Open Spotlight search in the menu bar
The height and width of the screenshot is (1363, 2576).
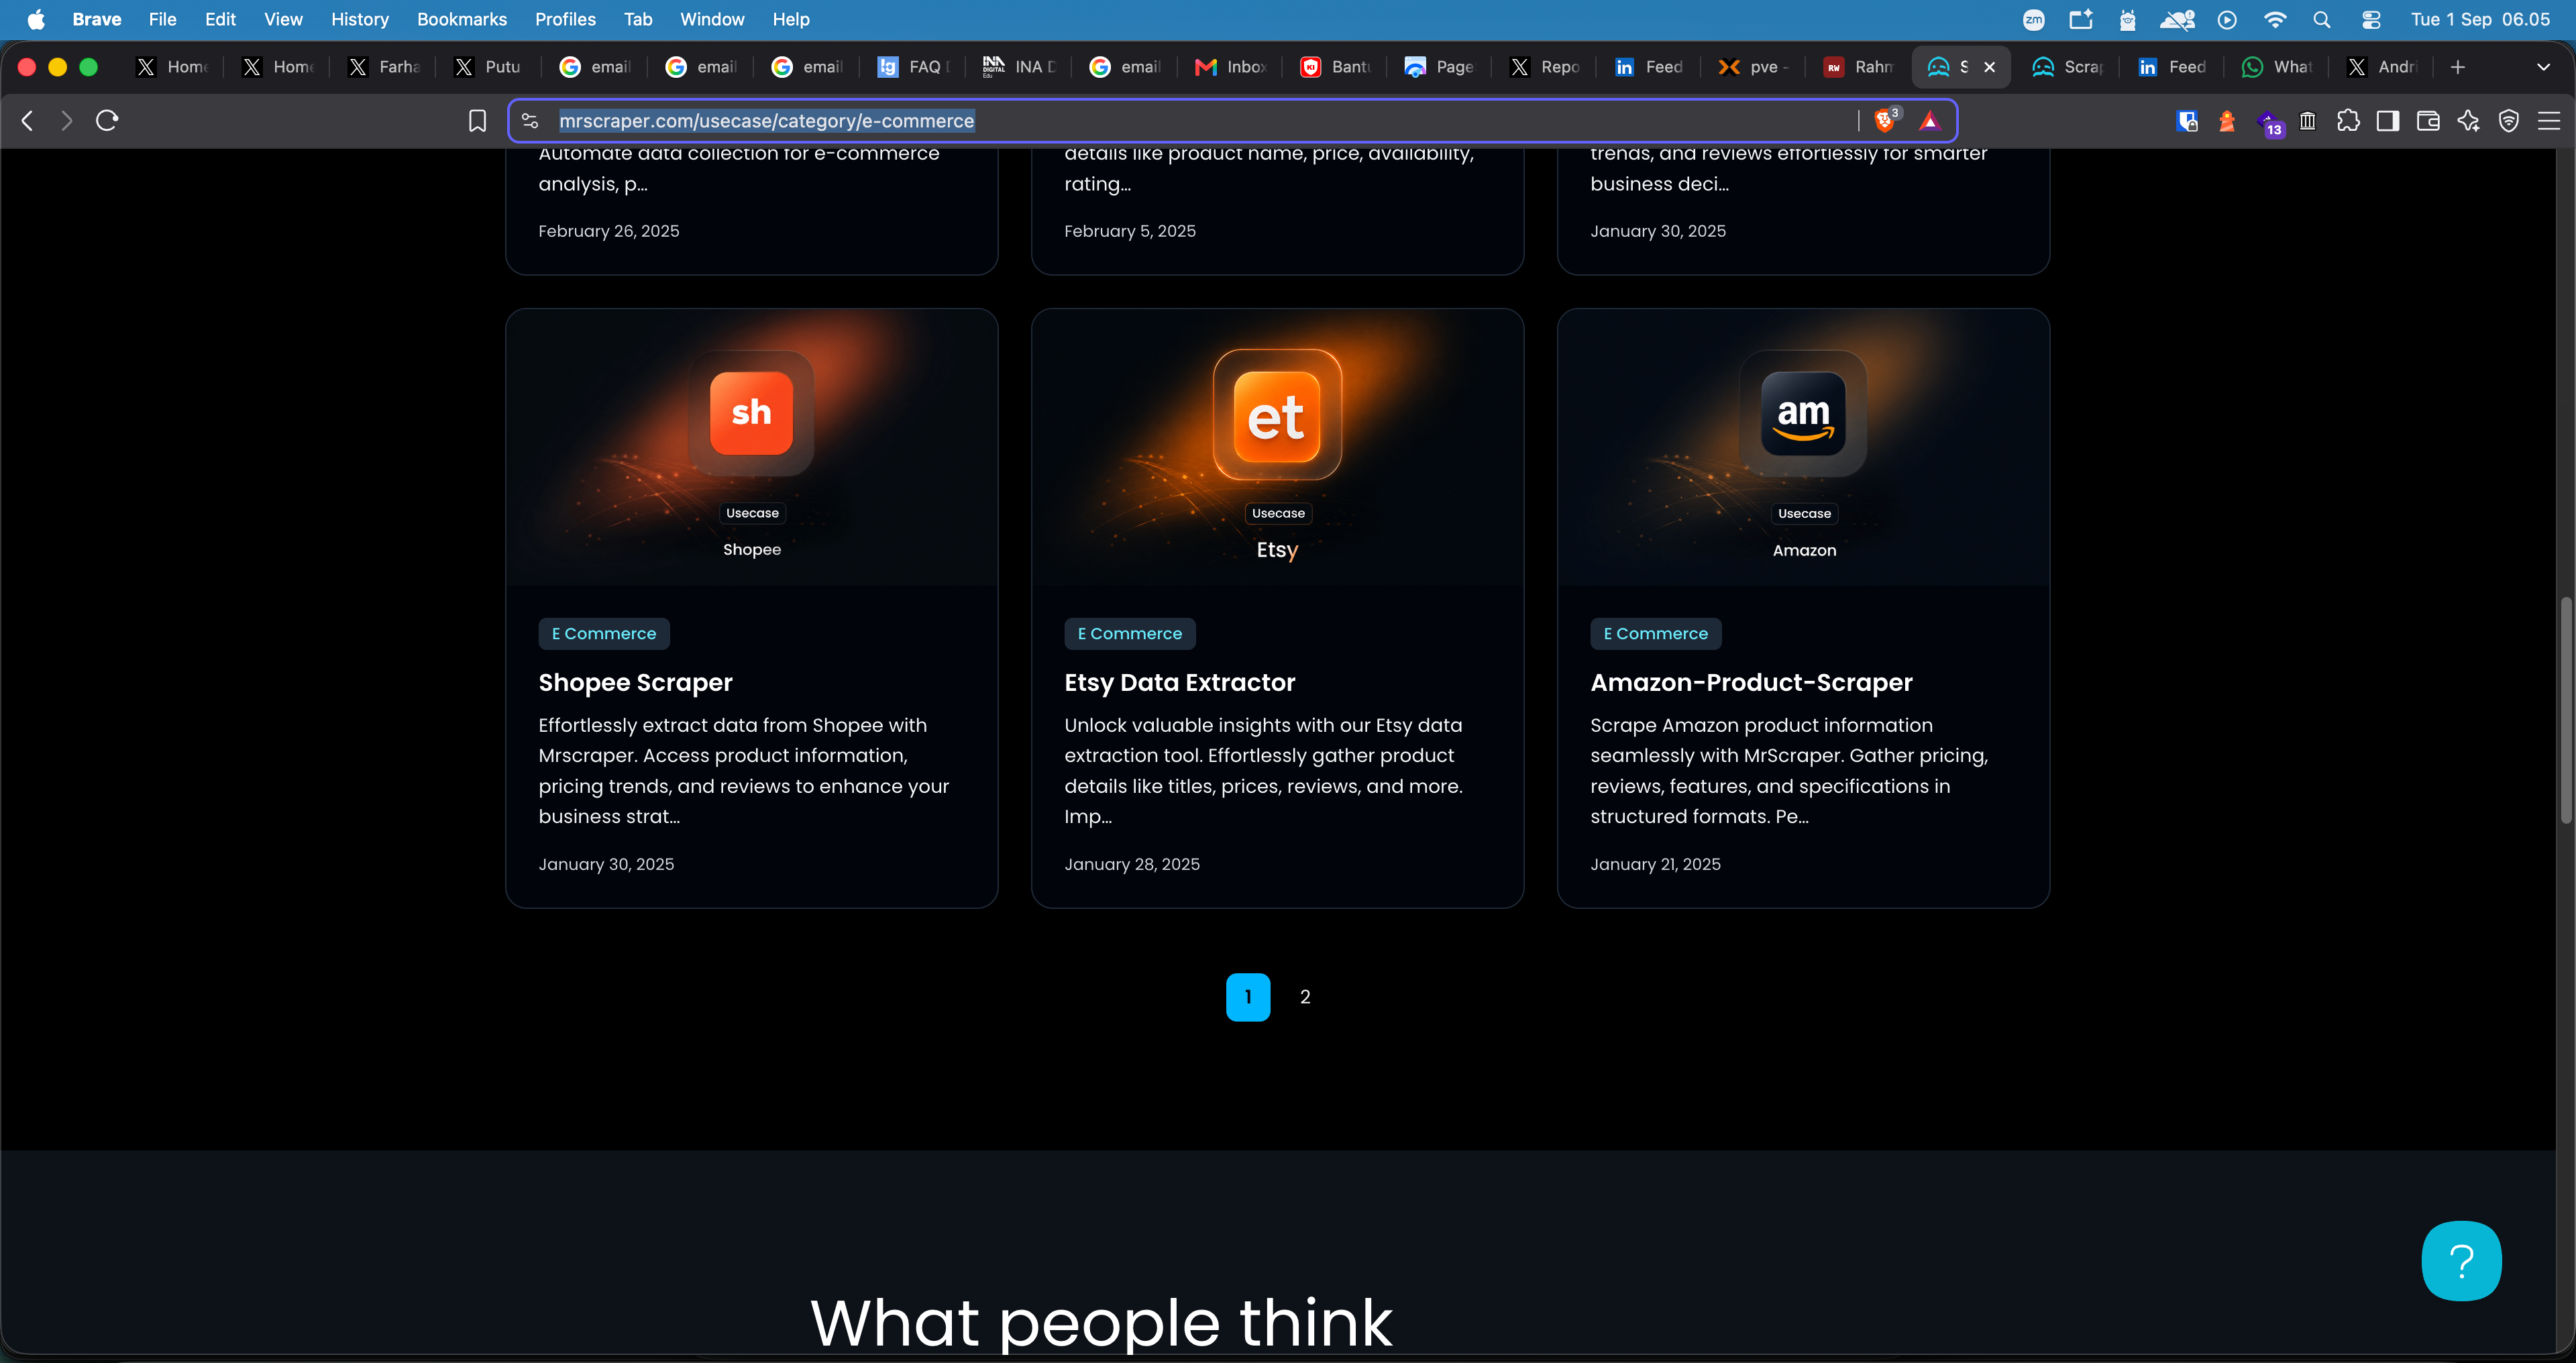[x=2322, y=19]
